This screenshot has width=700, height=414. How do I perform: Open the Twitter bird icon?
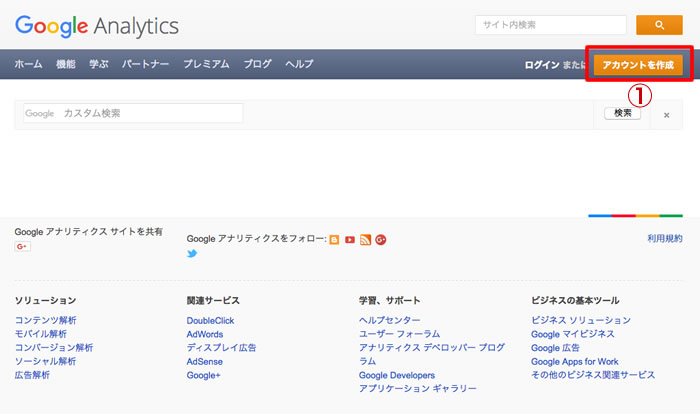192,254
